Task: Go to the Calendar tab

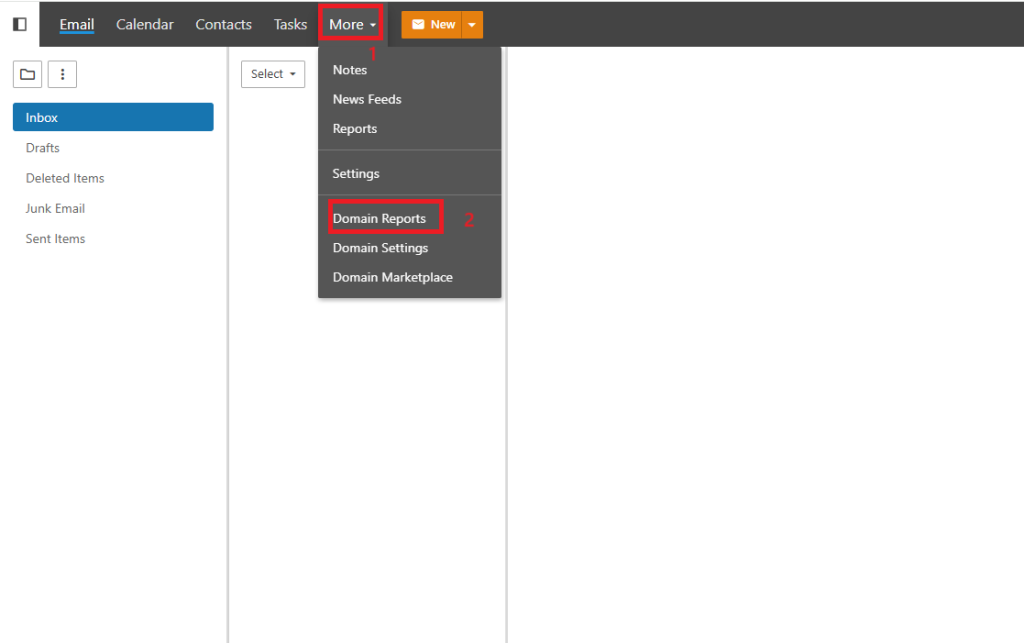Action: pos(145,25)
